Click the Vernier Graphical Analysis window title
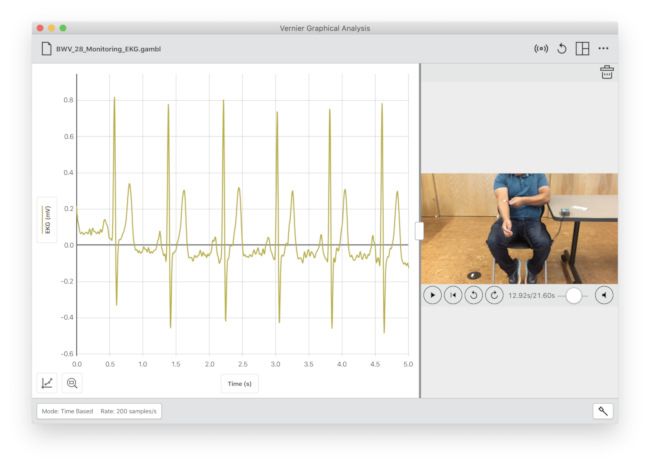 point(325,28)
